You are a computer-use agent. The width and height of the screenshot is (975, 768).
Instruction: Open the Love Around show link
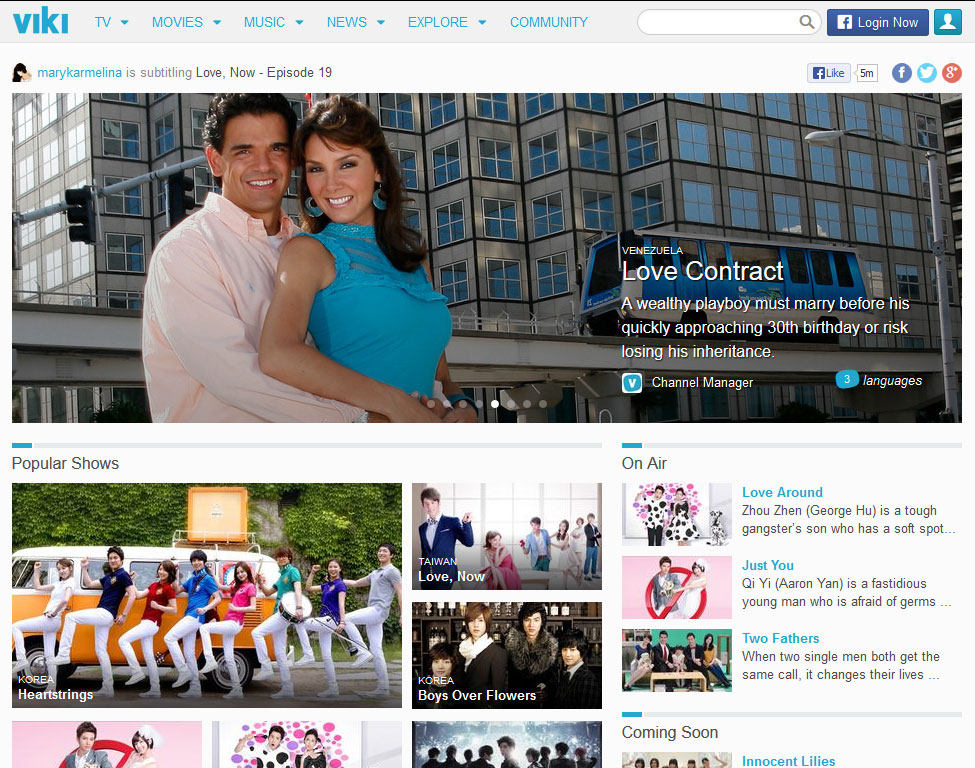782,492
